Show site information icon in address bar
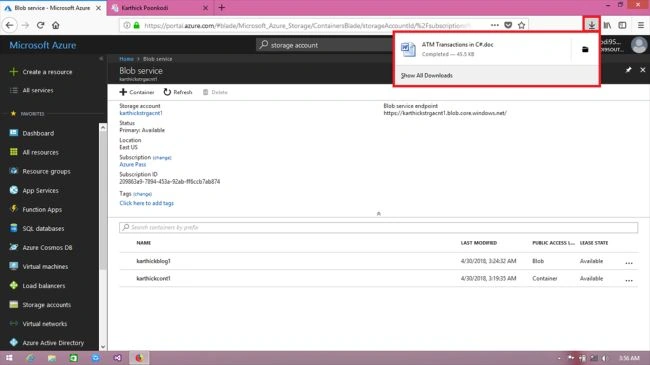Image resolution: width=650 pixels, height=365 pixels. click(127, 25)
